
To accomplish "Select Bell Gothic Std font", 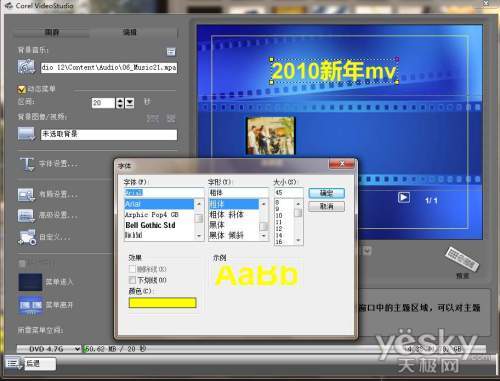I will [x=159, y=225].
